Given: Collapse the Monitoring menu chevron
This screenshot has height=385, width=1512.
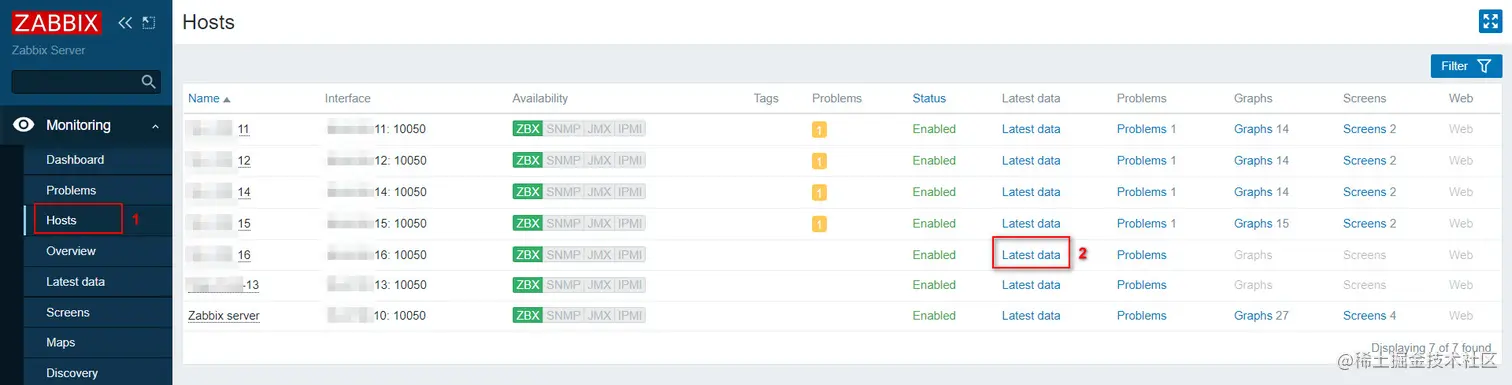Looking at the screenshot, I should tap(155, 126).
